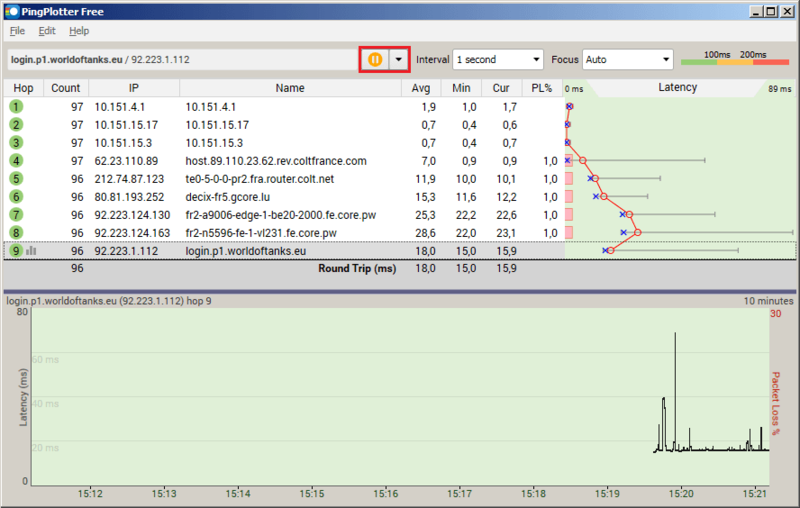
Task: Open the Interval dropdown set to 1 second
Action: point(498,60)
